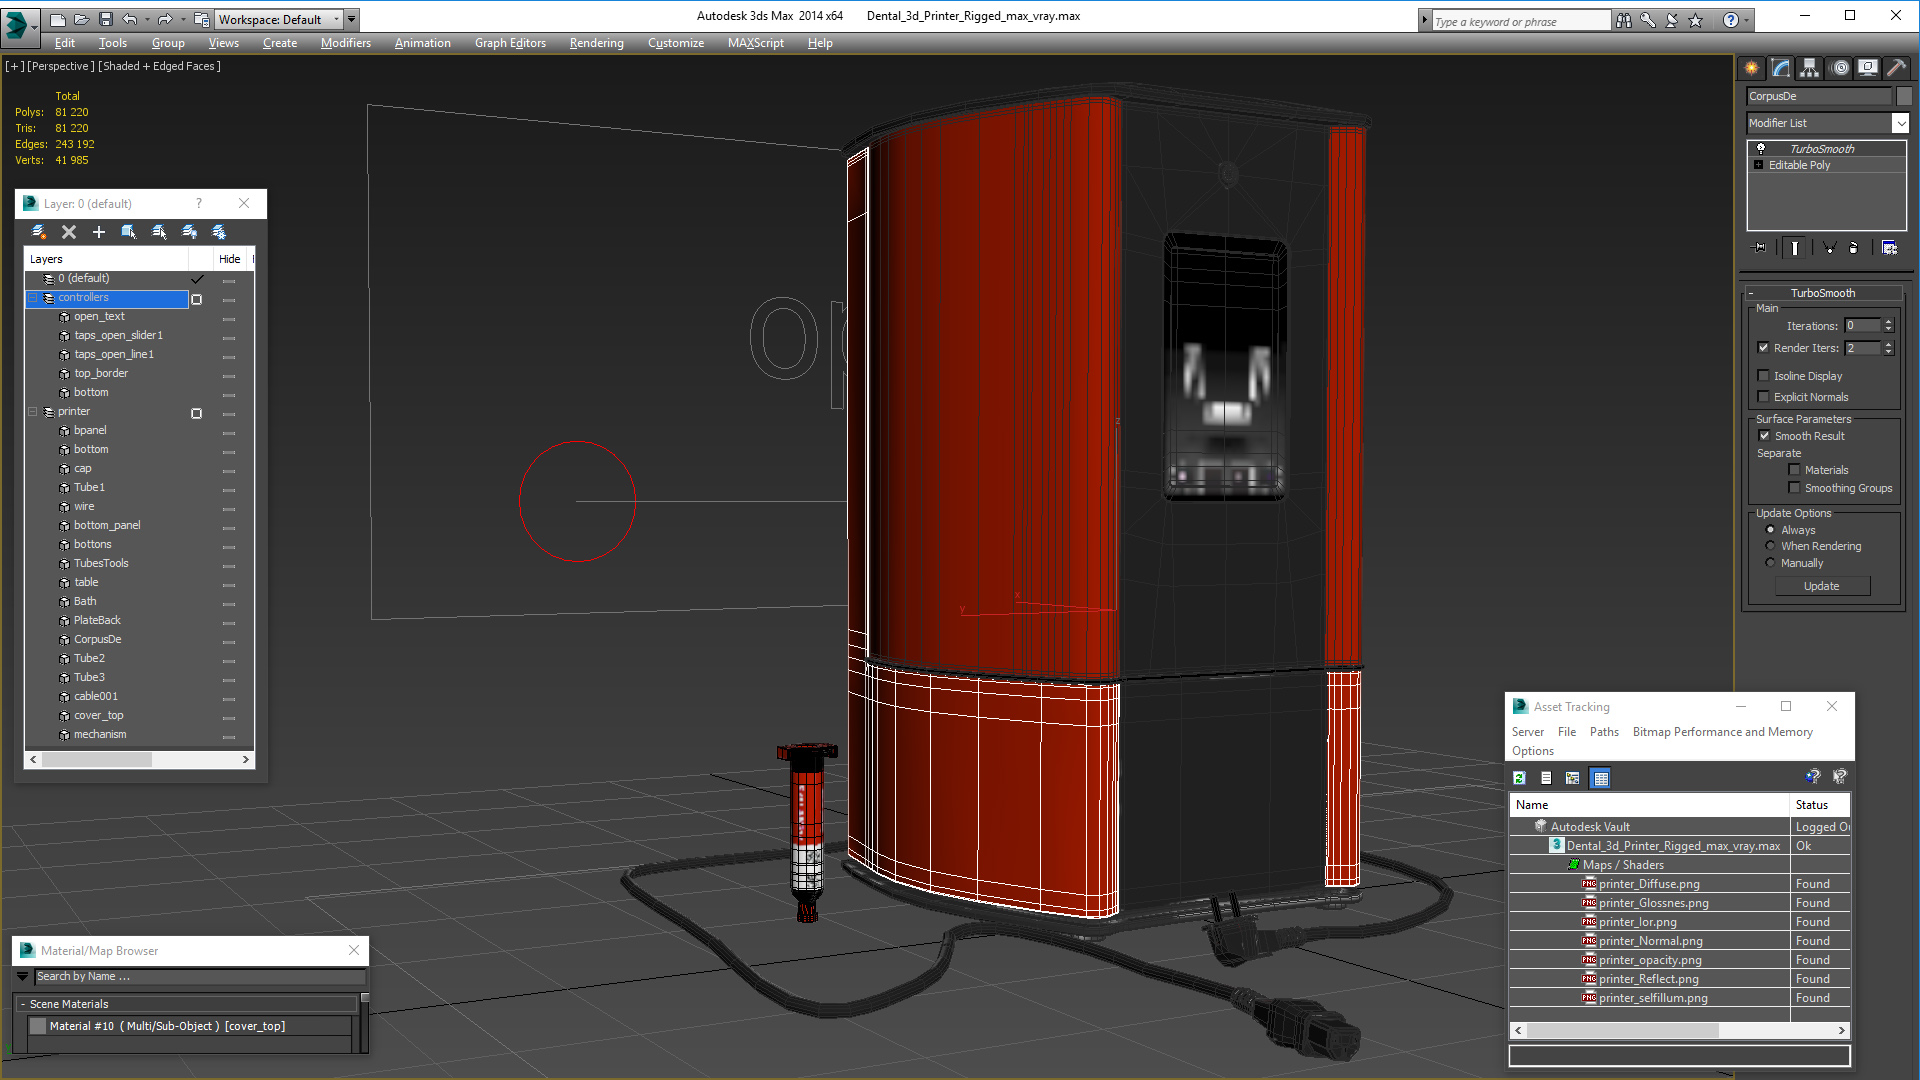Remove modifier using the trash icon

[1854, 247]
